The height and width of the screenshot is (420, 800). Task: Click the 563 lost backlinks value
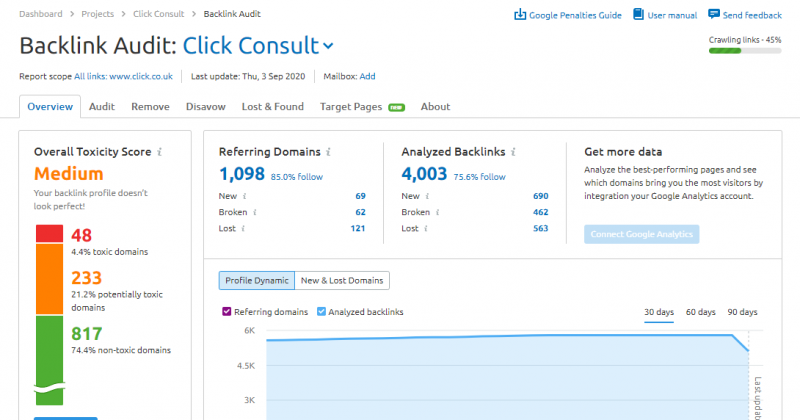(x=540, y=229)
